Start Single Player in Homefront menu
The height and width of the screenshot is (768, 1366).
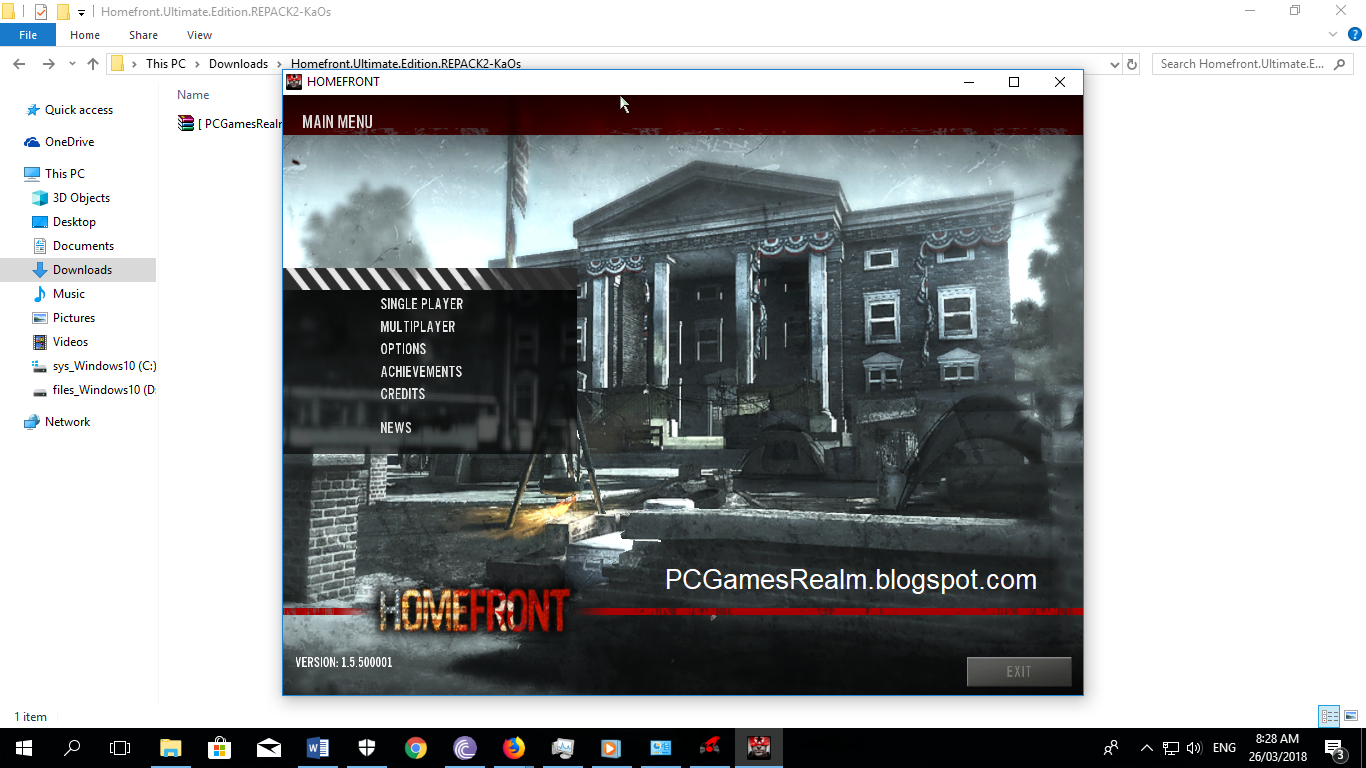pos(422,304)
